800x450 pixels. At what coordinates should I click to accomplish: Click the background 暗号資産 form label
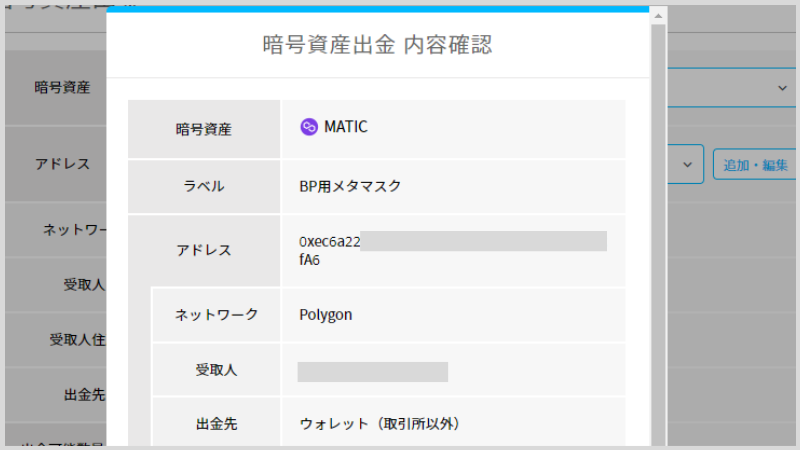coord(62,87)
